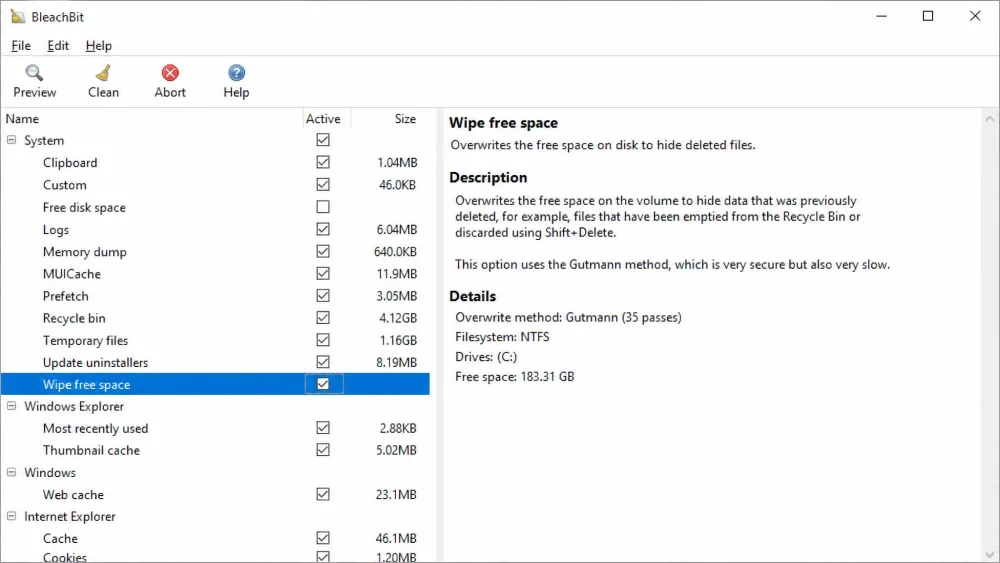
Task: Enable the Free disk space checkbox
Action: click(323, 207)
